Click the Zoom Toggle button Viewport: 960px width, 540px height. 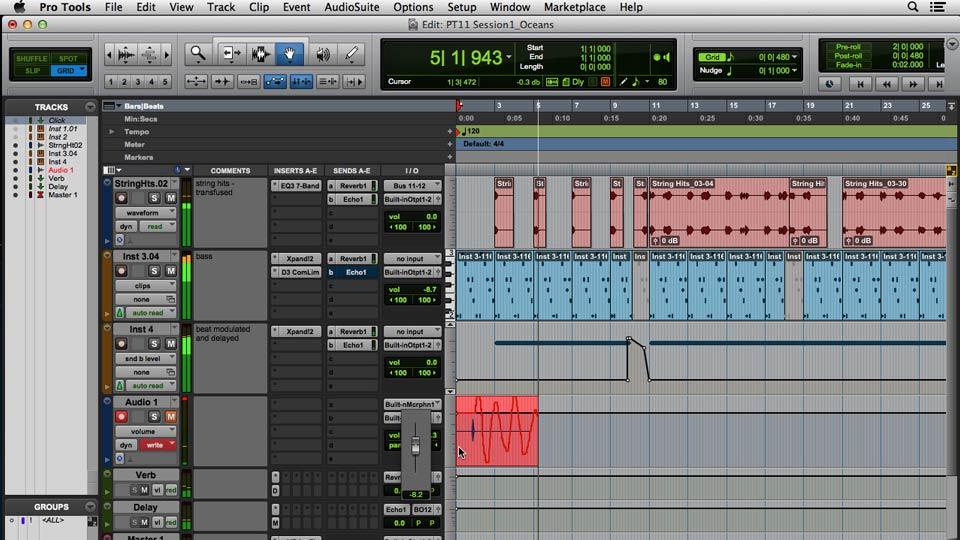point(197,81)
